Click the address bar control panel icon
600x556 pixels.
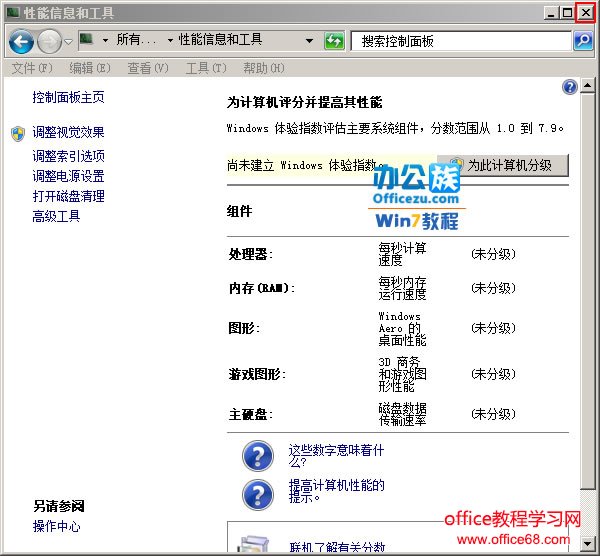(86, 39)
